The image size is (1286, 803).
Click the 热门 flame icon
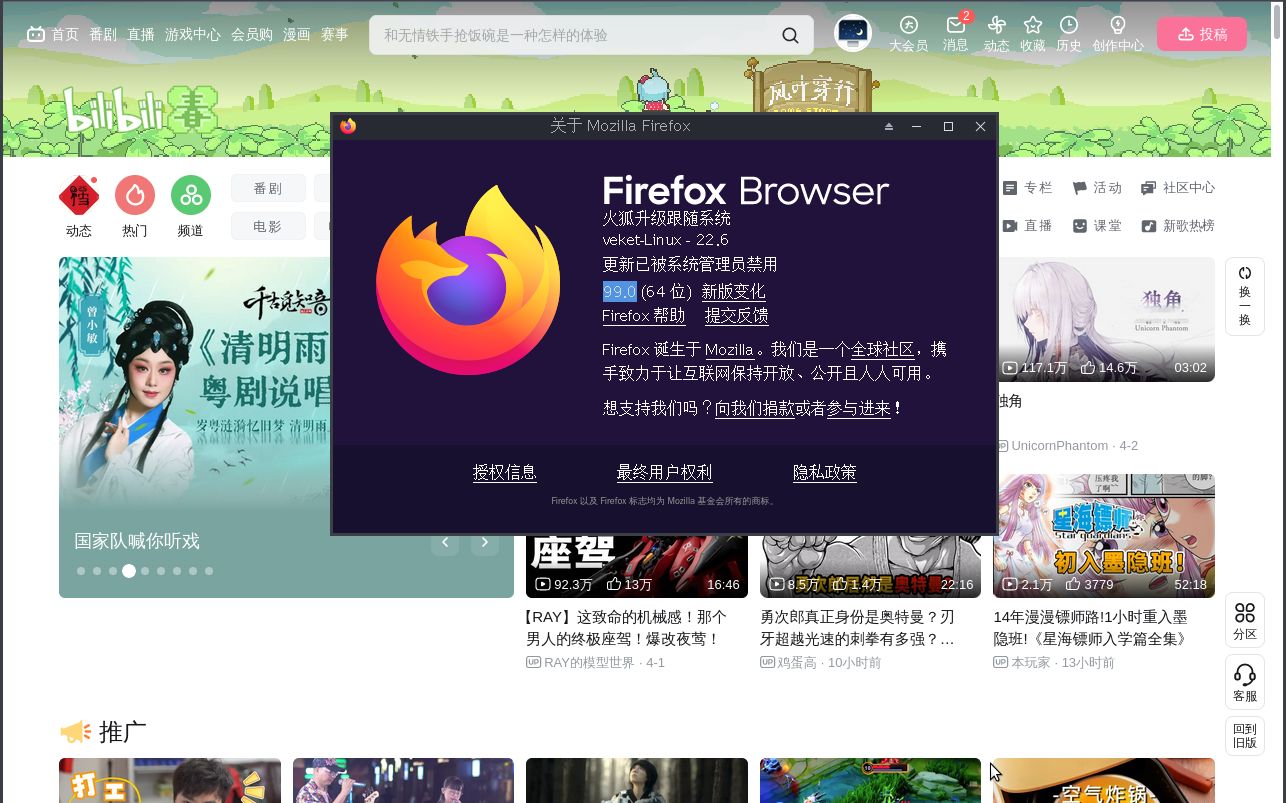tap(135, 195)
